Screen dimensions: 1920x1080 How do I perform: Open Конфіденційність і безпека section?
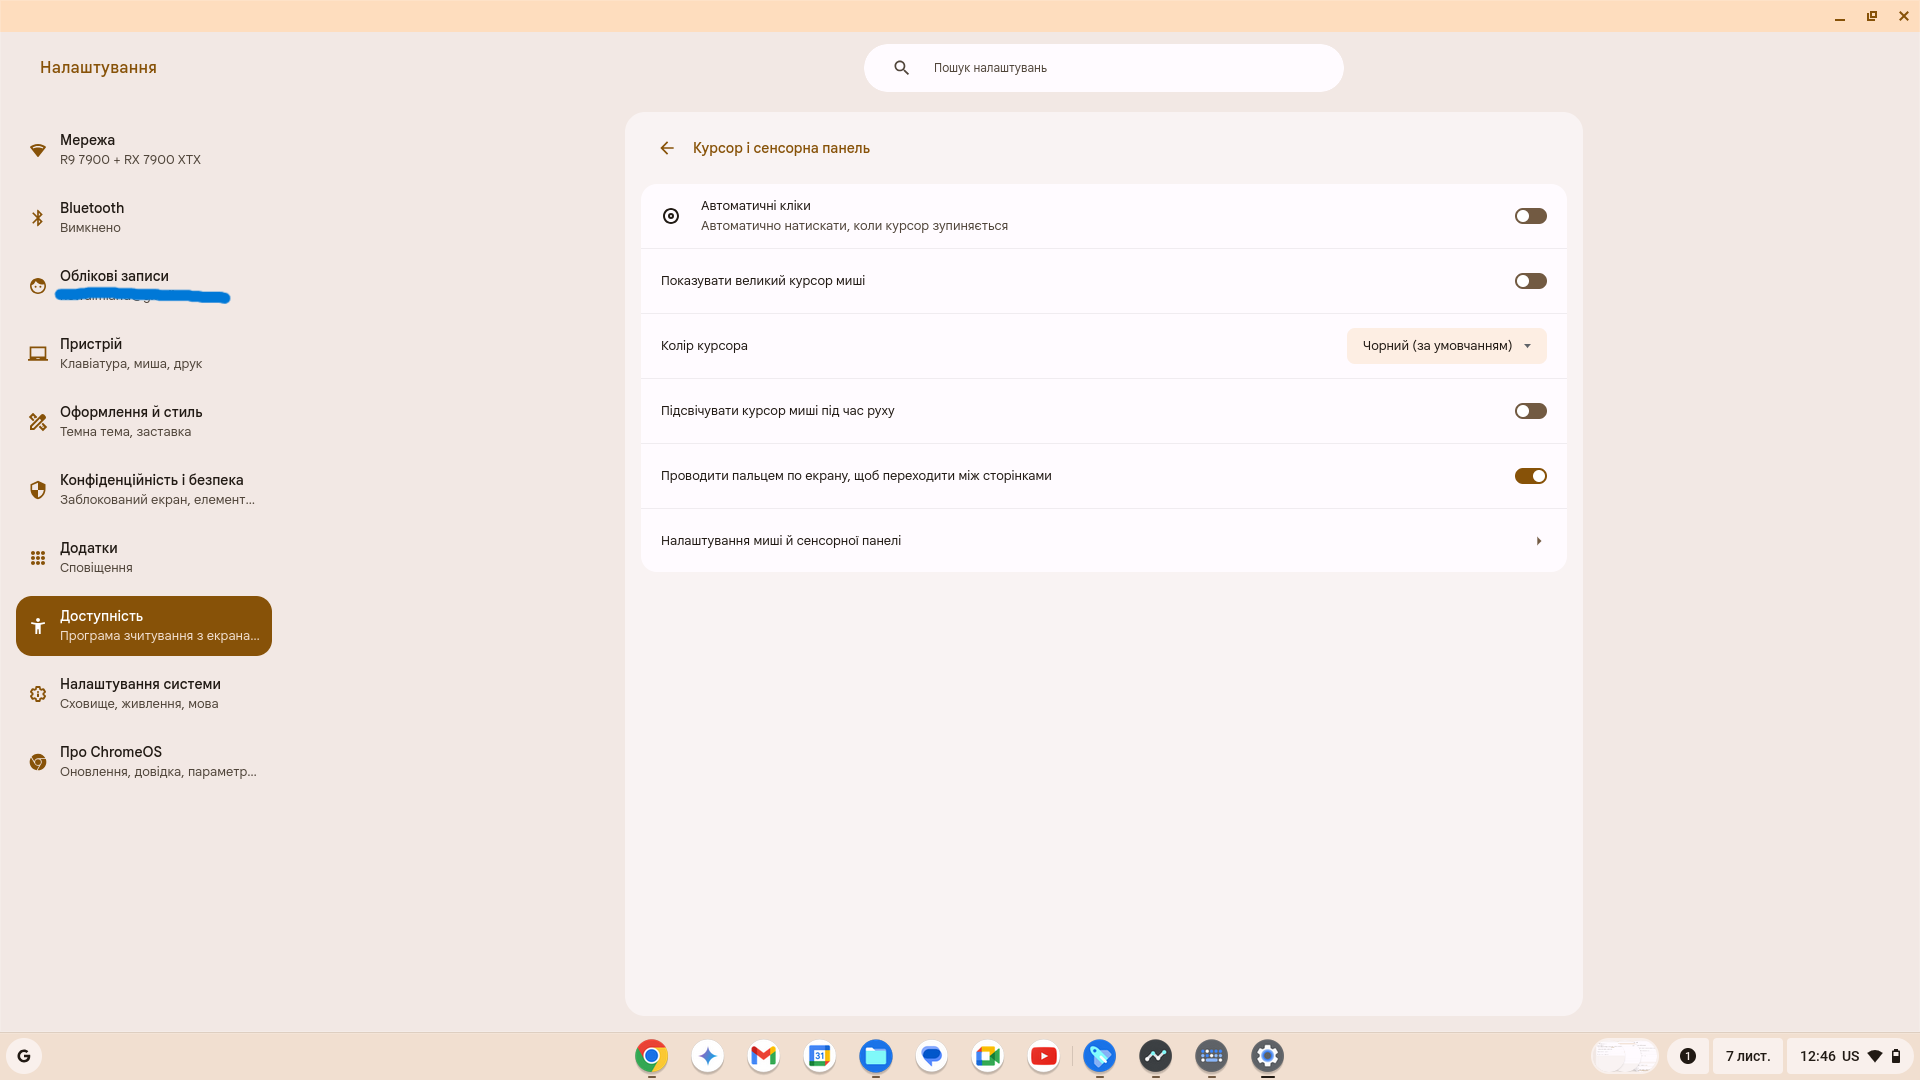(150, 489)
